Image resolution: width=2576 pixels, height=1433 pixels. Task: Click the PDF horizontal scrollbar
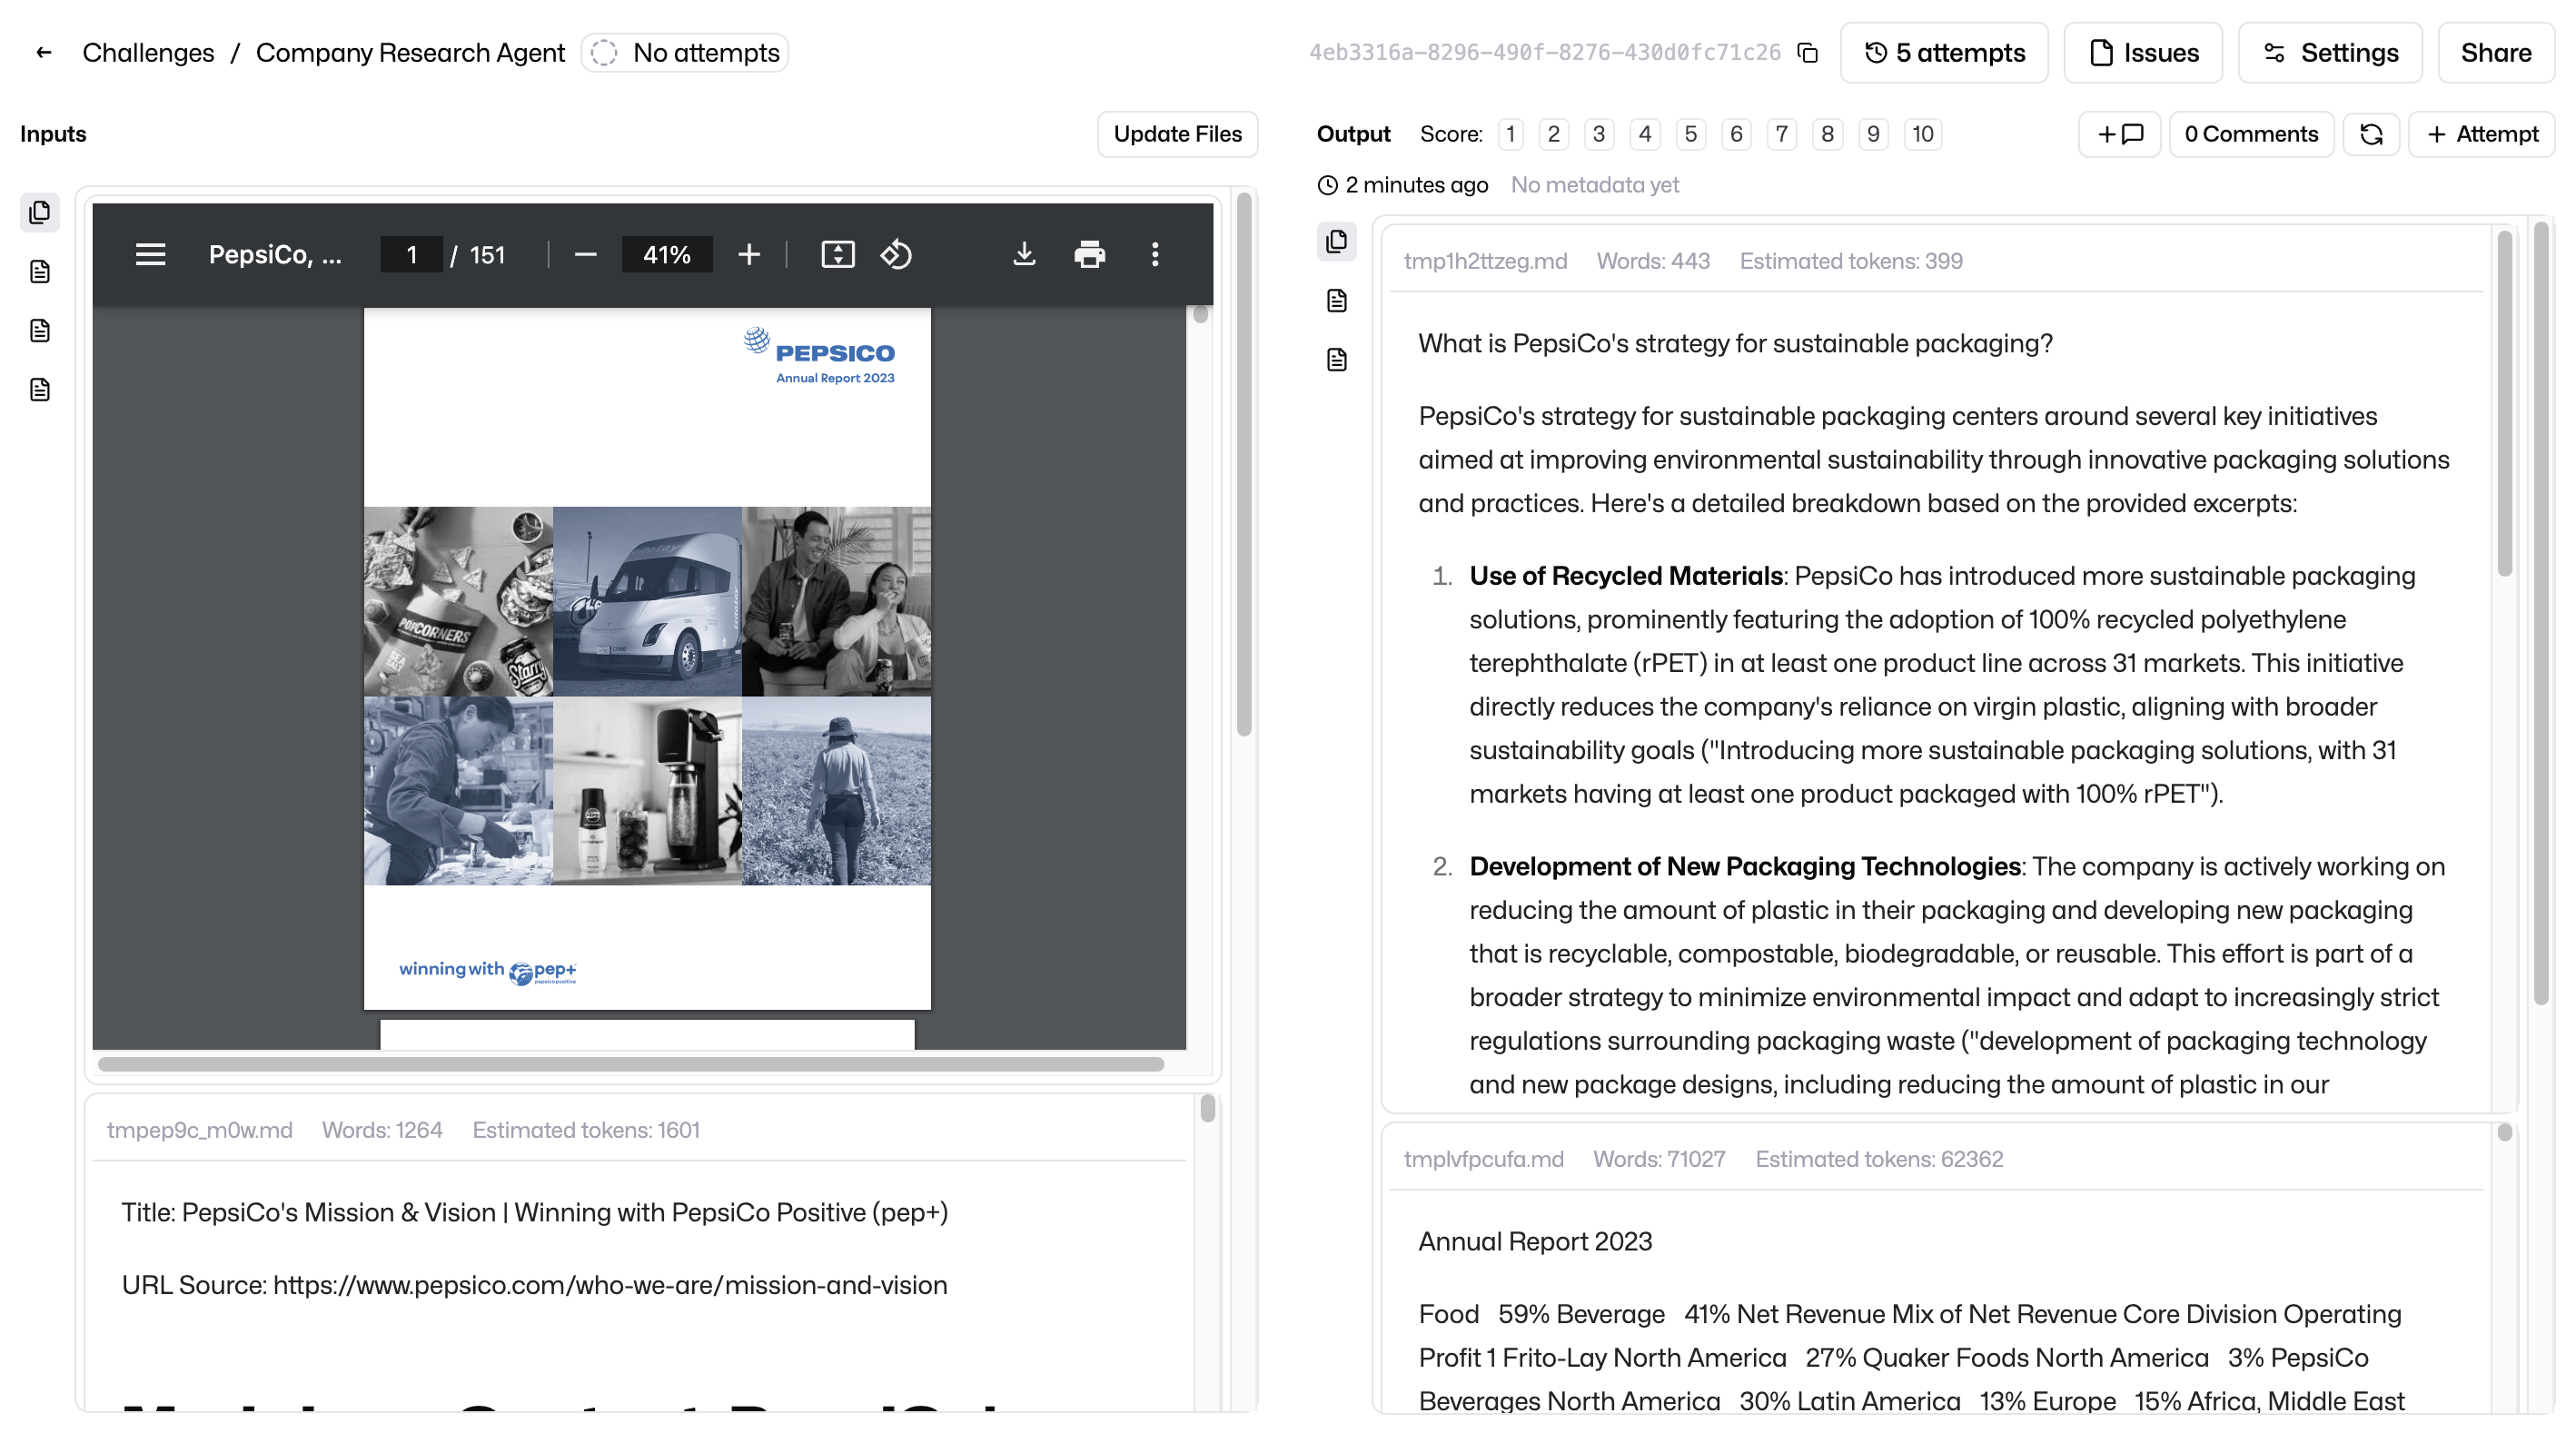tap(630, 1064)
